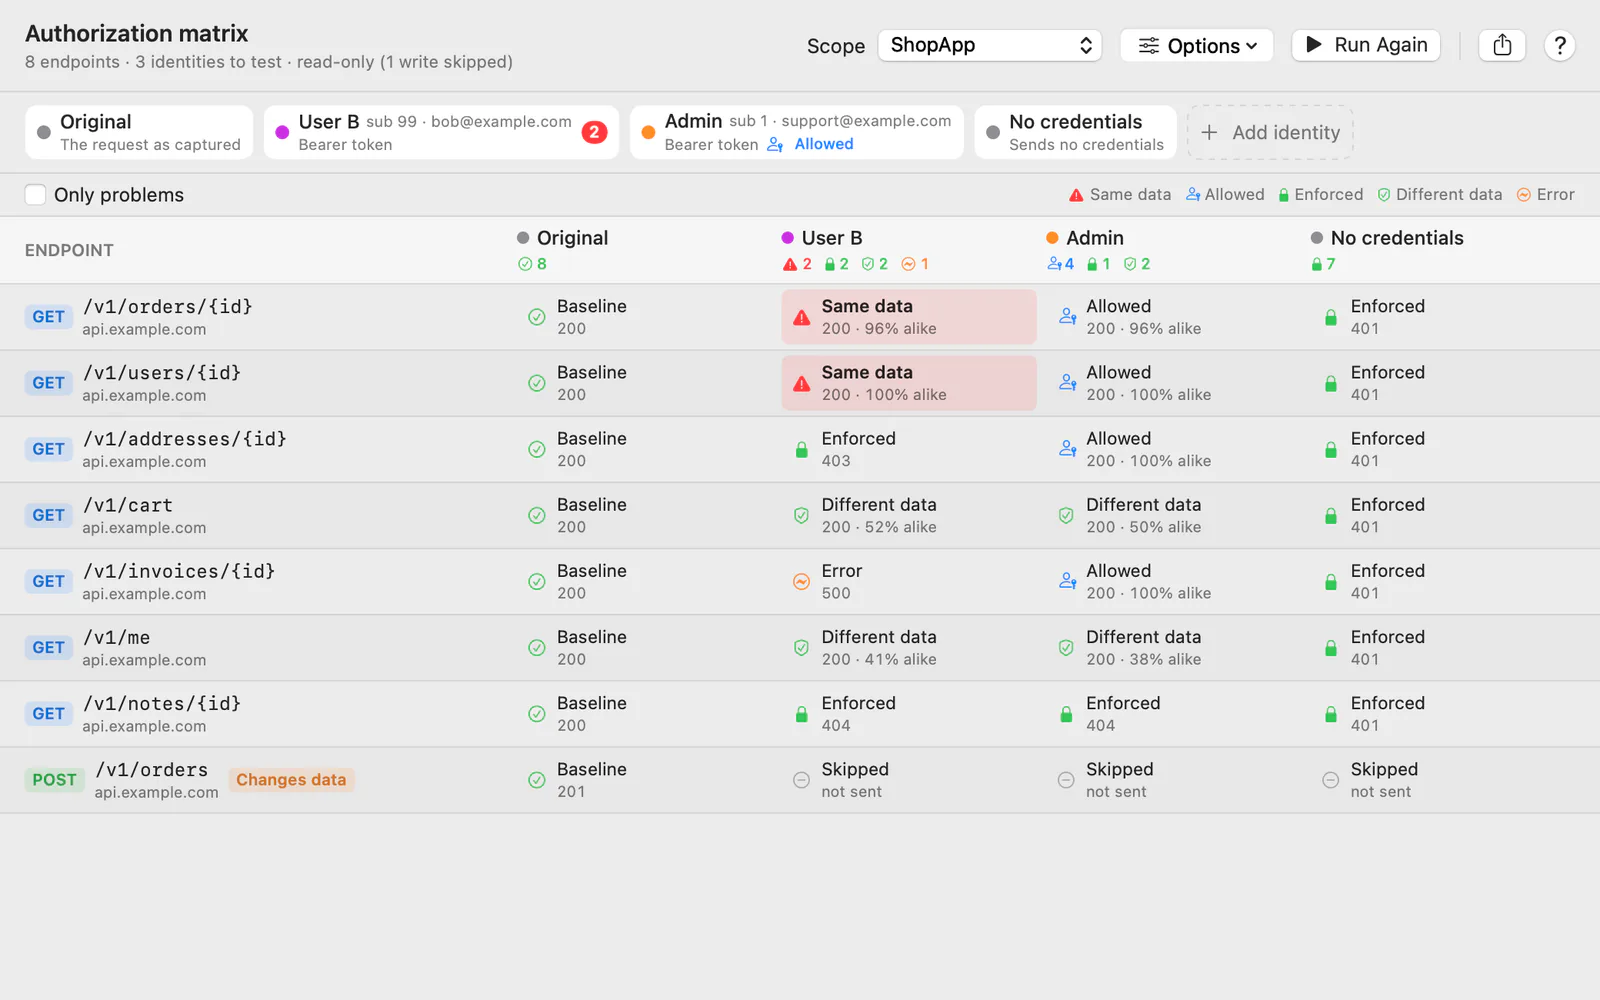Click the orange dot of Admin column header
Image resolution: width=1600 pixels, height=1000 pixels.
coord(1052,238)
